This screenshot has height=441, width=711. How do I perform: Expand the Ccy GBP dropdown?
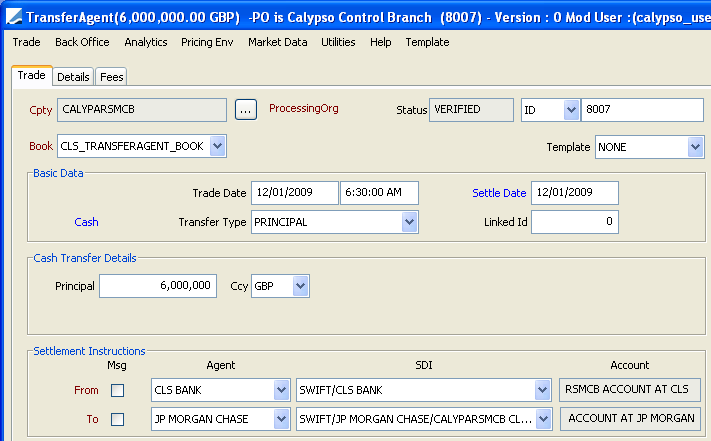pos(301,286)
